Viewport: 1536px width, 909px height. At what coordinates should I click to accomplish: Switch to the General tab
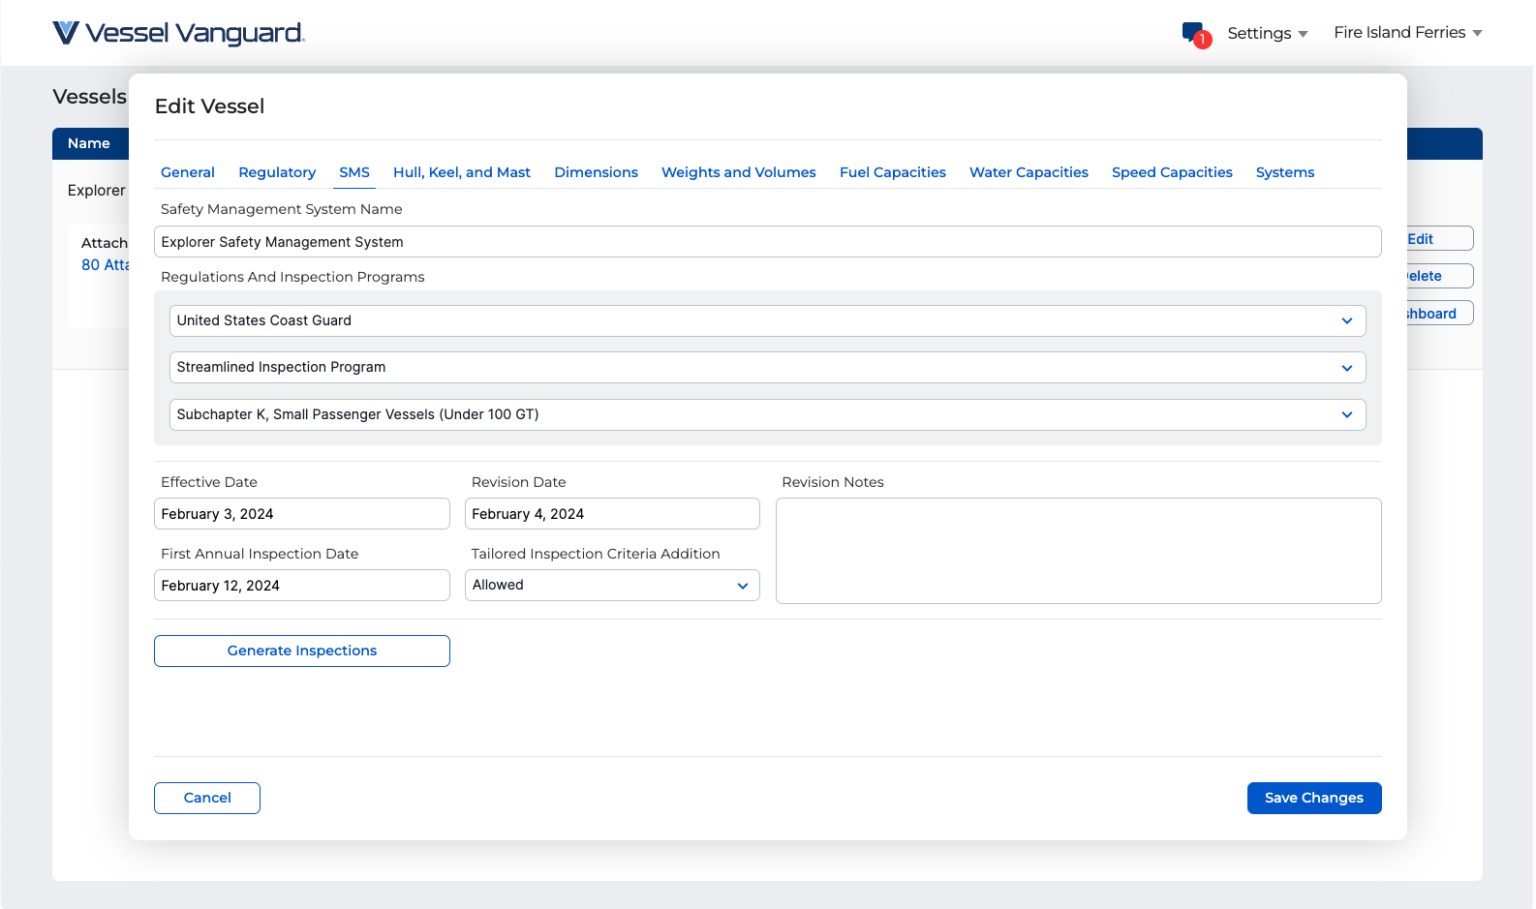pos(188,172)
